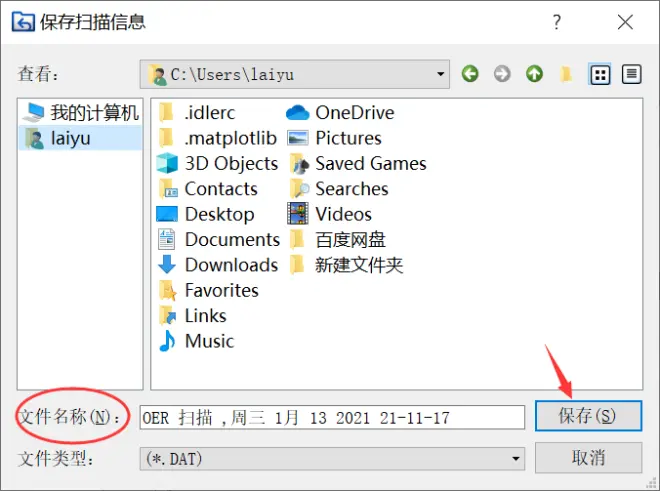The height and width of the screenshot is (491, 660).
Task: Click the ? help button in title bar
Action: [x=557, y=22]
